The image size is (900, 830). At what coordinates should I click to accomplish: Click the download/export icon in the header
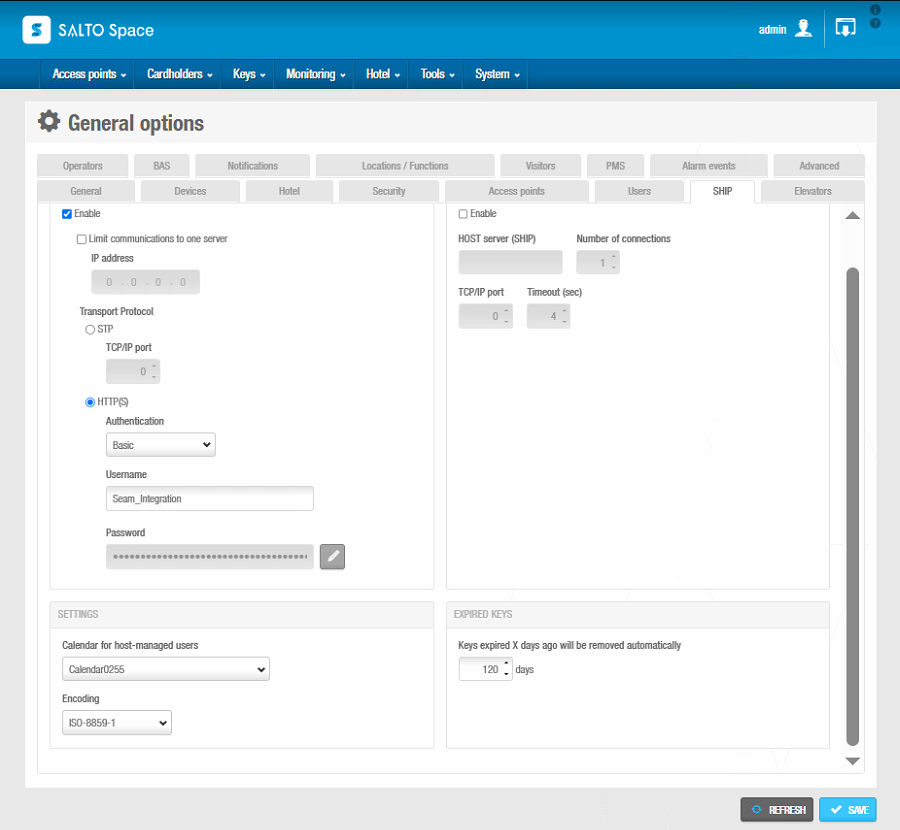coord(845,27)
